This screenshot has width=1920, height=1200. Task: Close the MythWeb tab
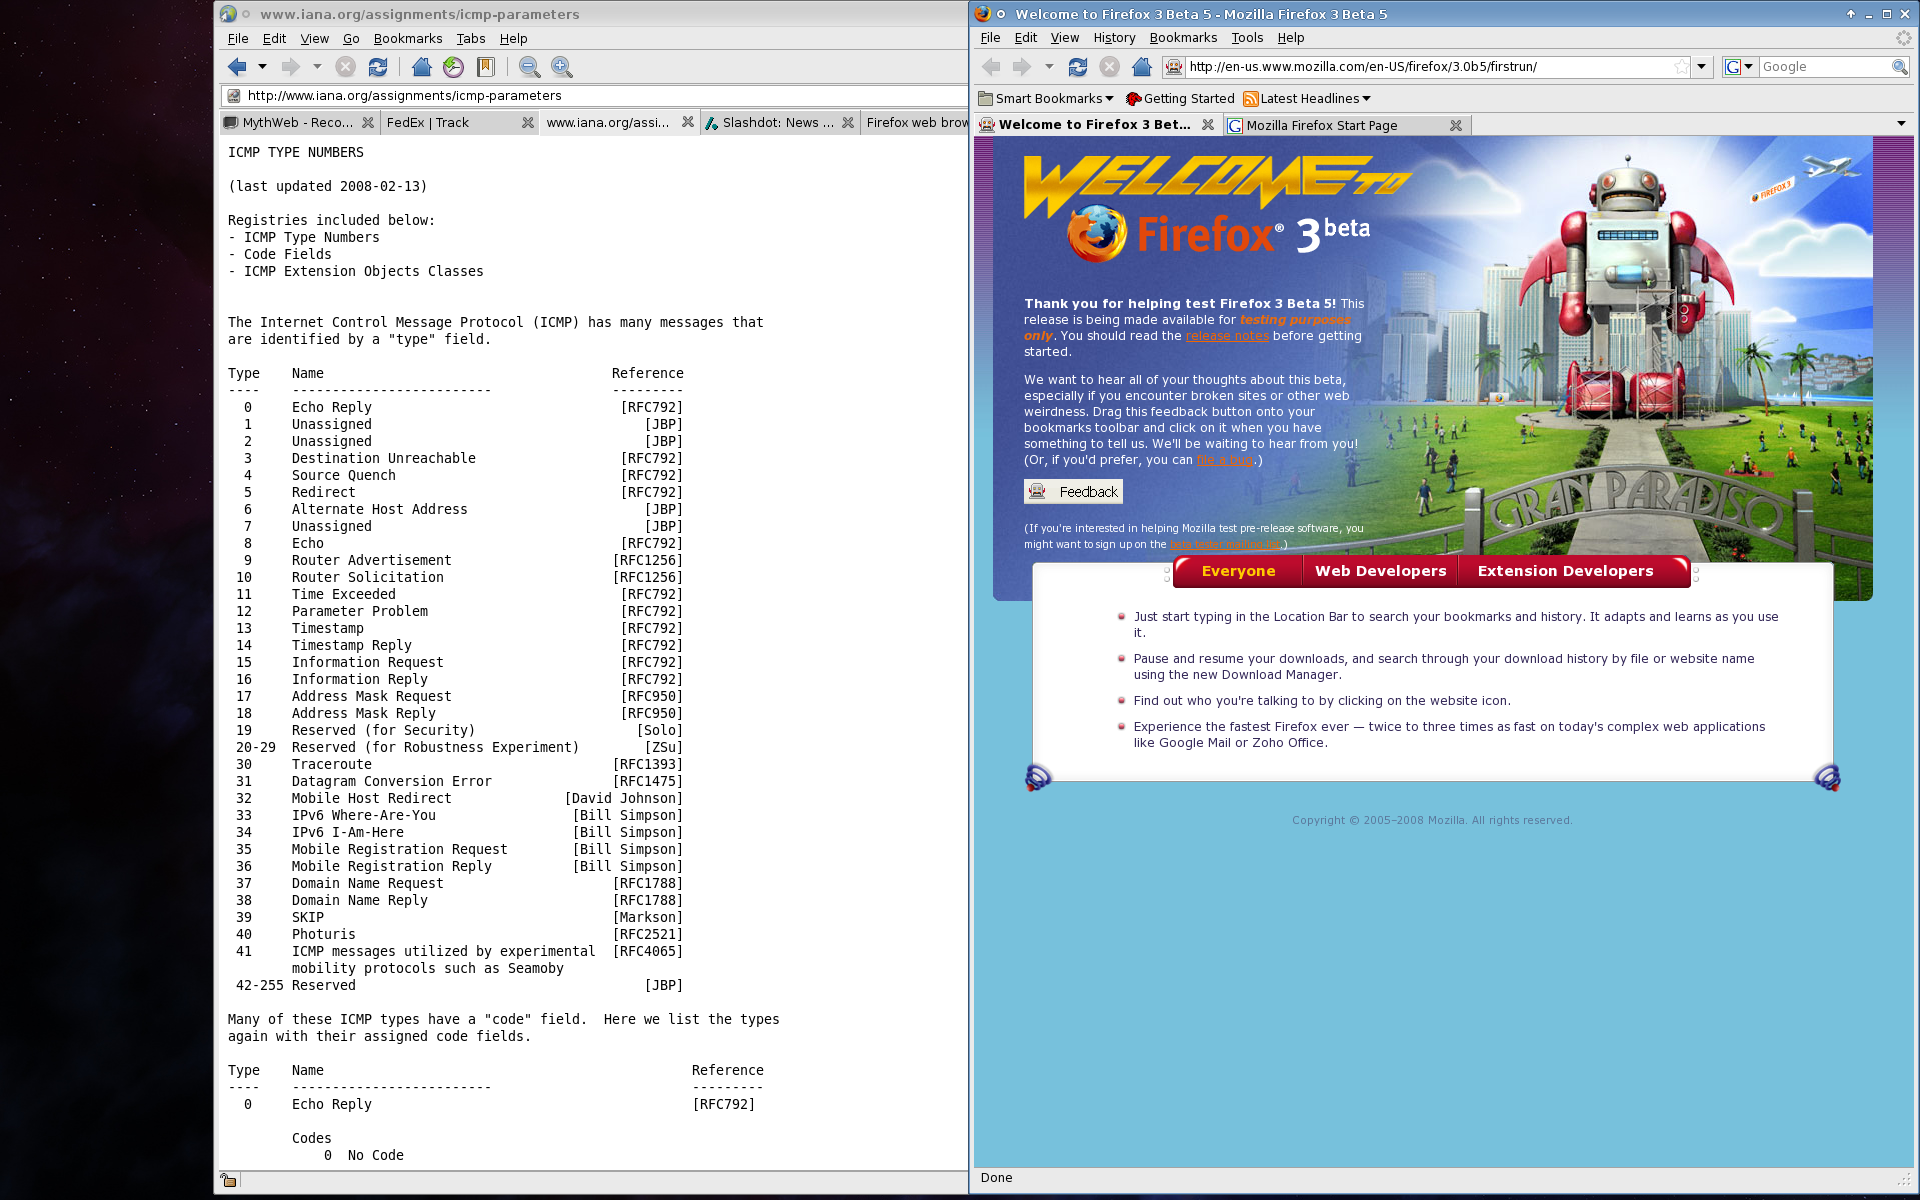[368, 123]
